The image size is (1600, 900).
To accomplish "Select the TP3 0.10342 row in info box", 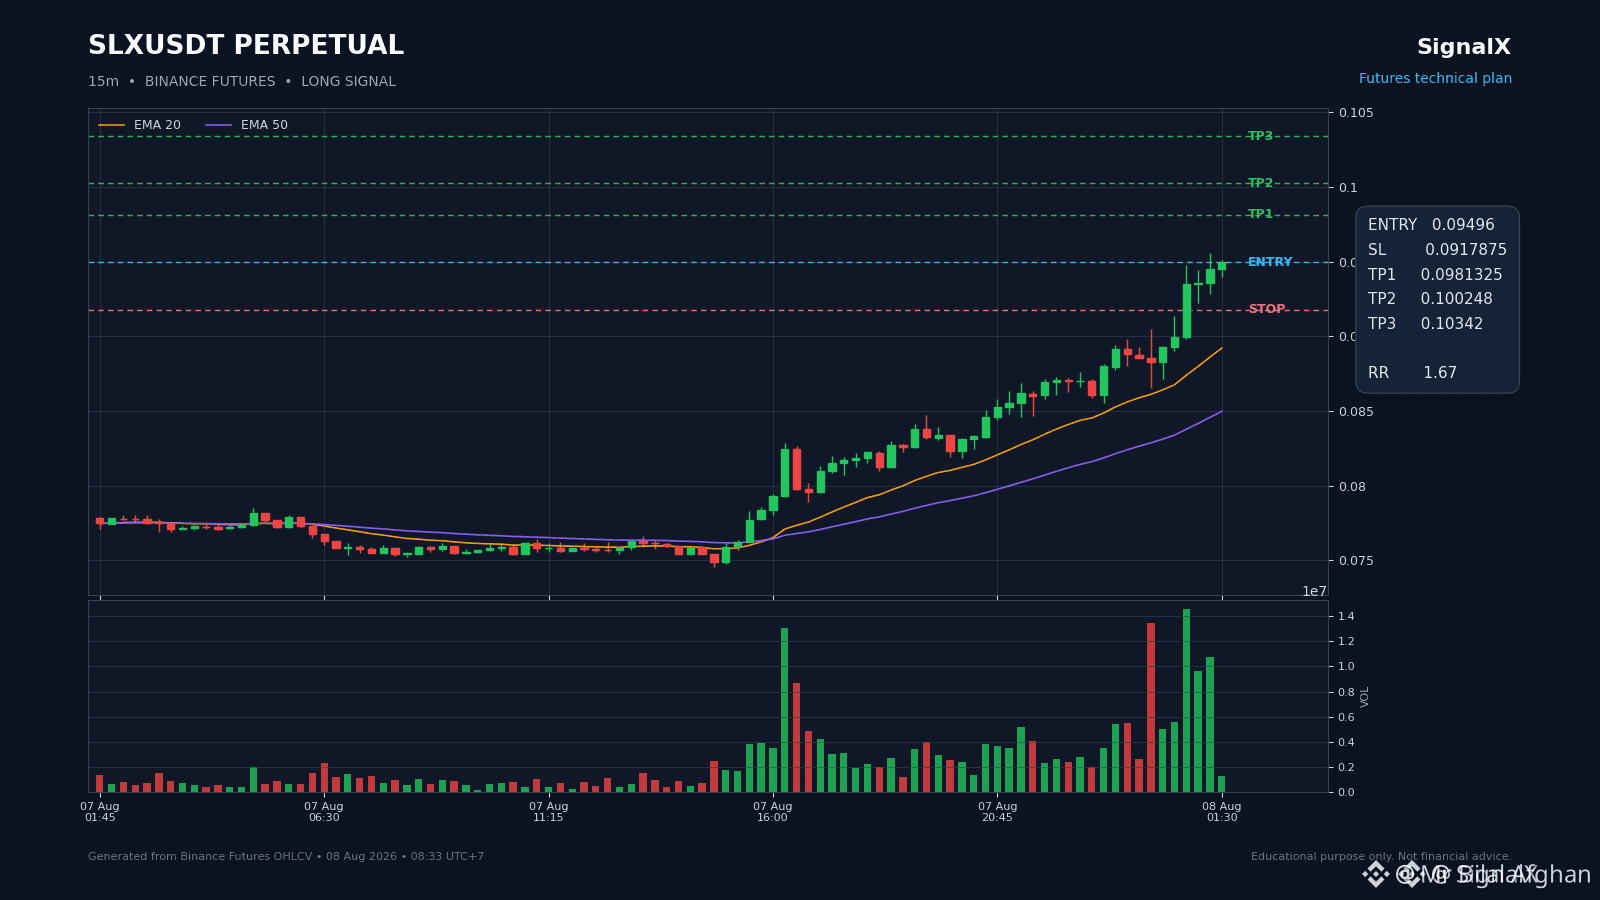I will (1425, 324).
